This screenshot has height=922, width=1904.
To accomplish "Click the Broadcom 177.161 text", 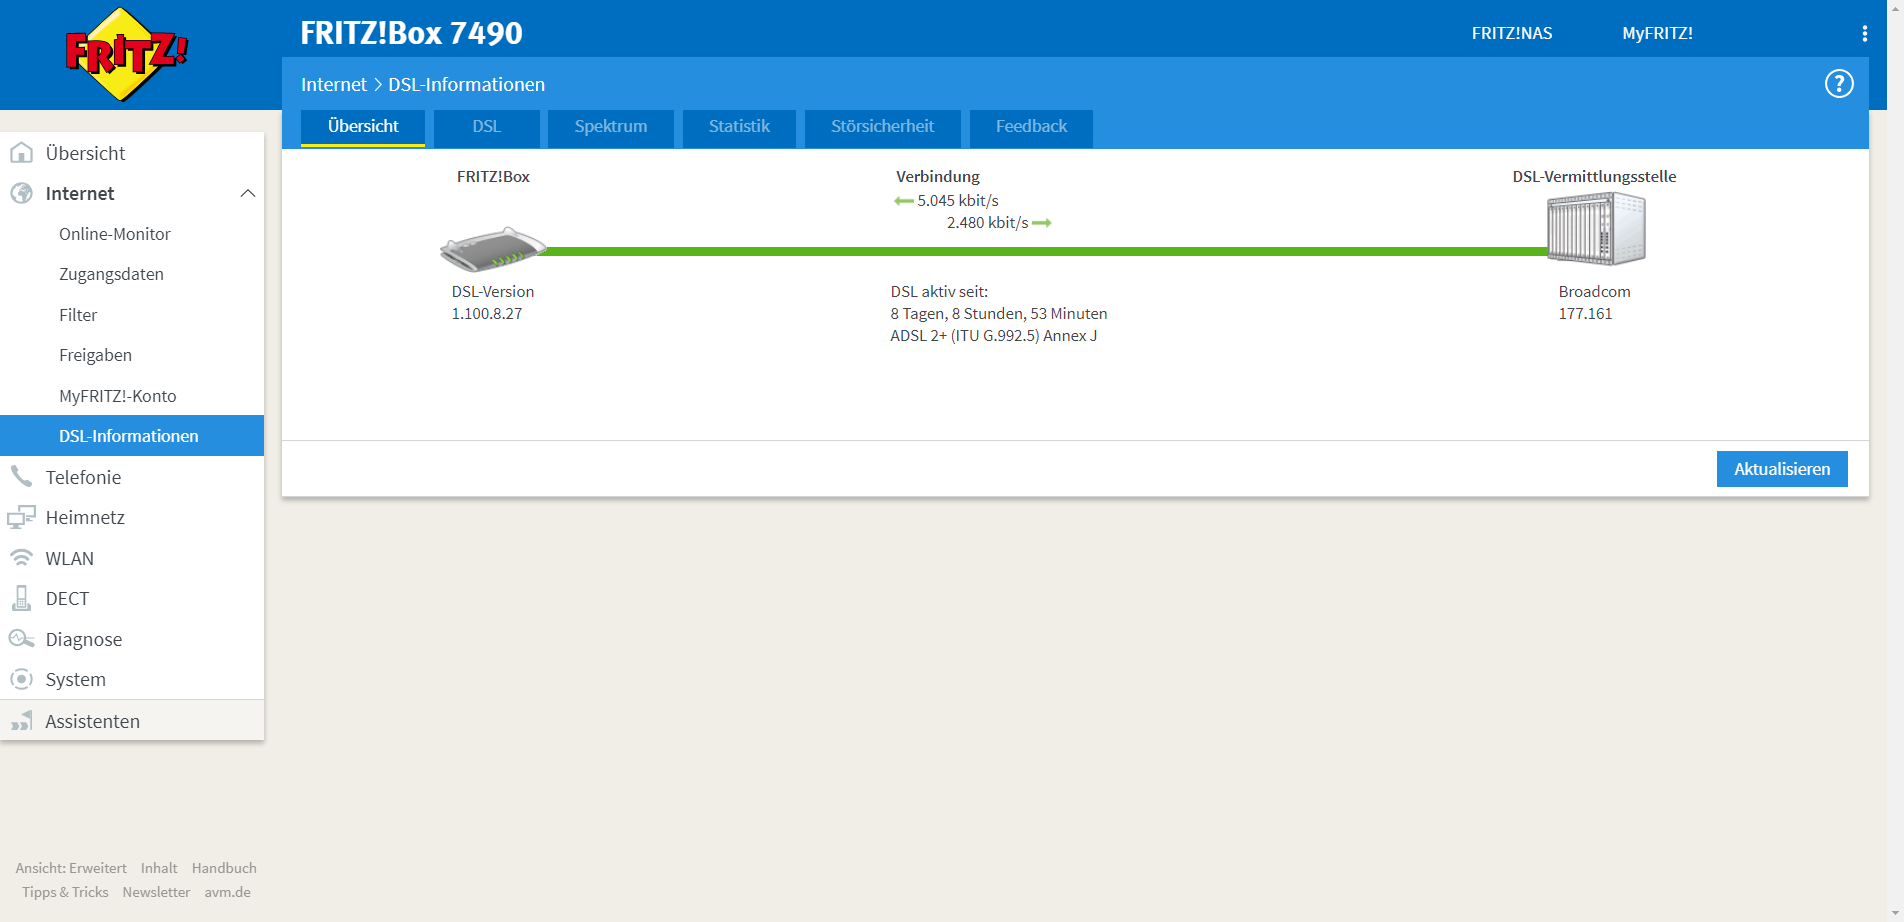I will (1594, 302).
